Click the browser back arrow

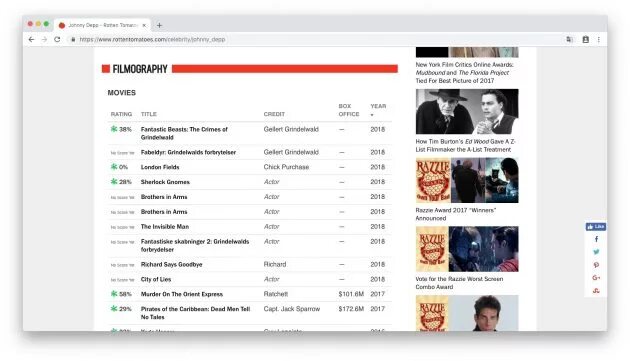point(31,39)
